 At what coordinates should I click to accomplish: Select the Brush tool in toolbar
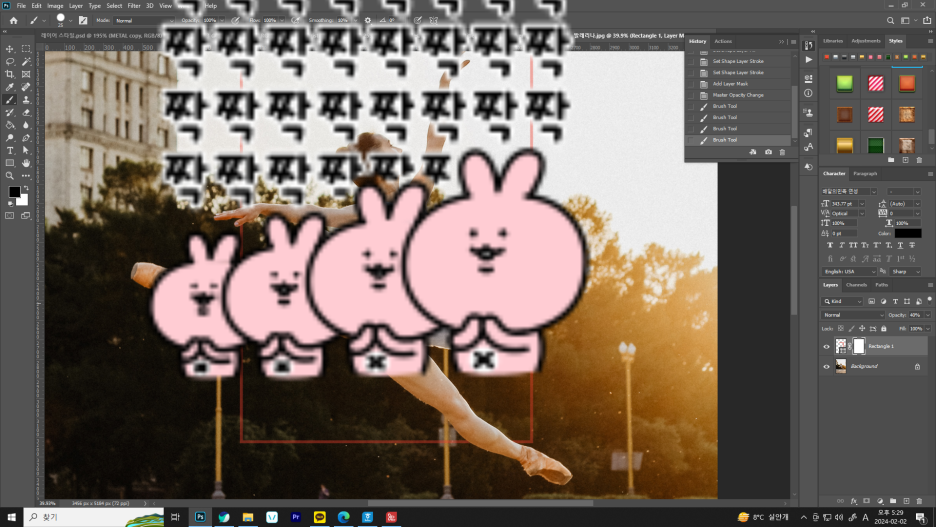(x=10, y=100)
